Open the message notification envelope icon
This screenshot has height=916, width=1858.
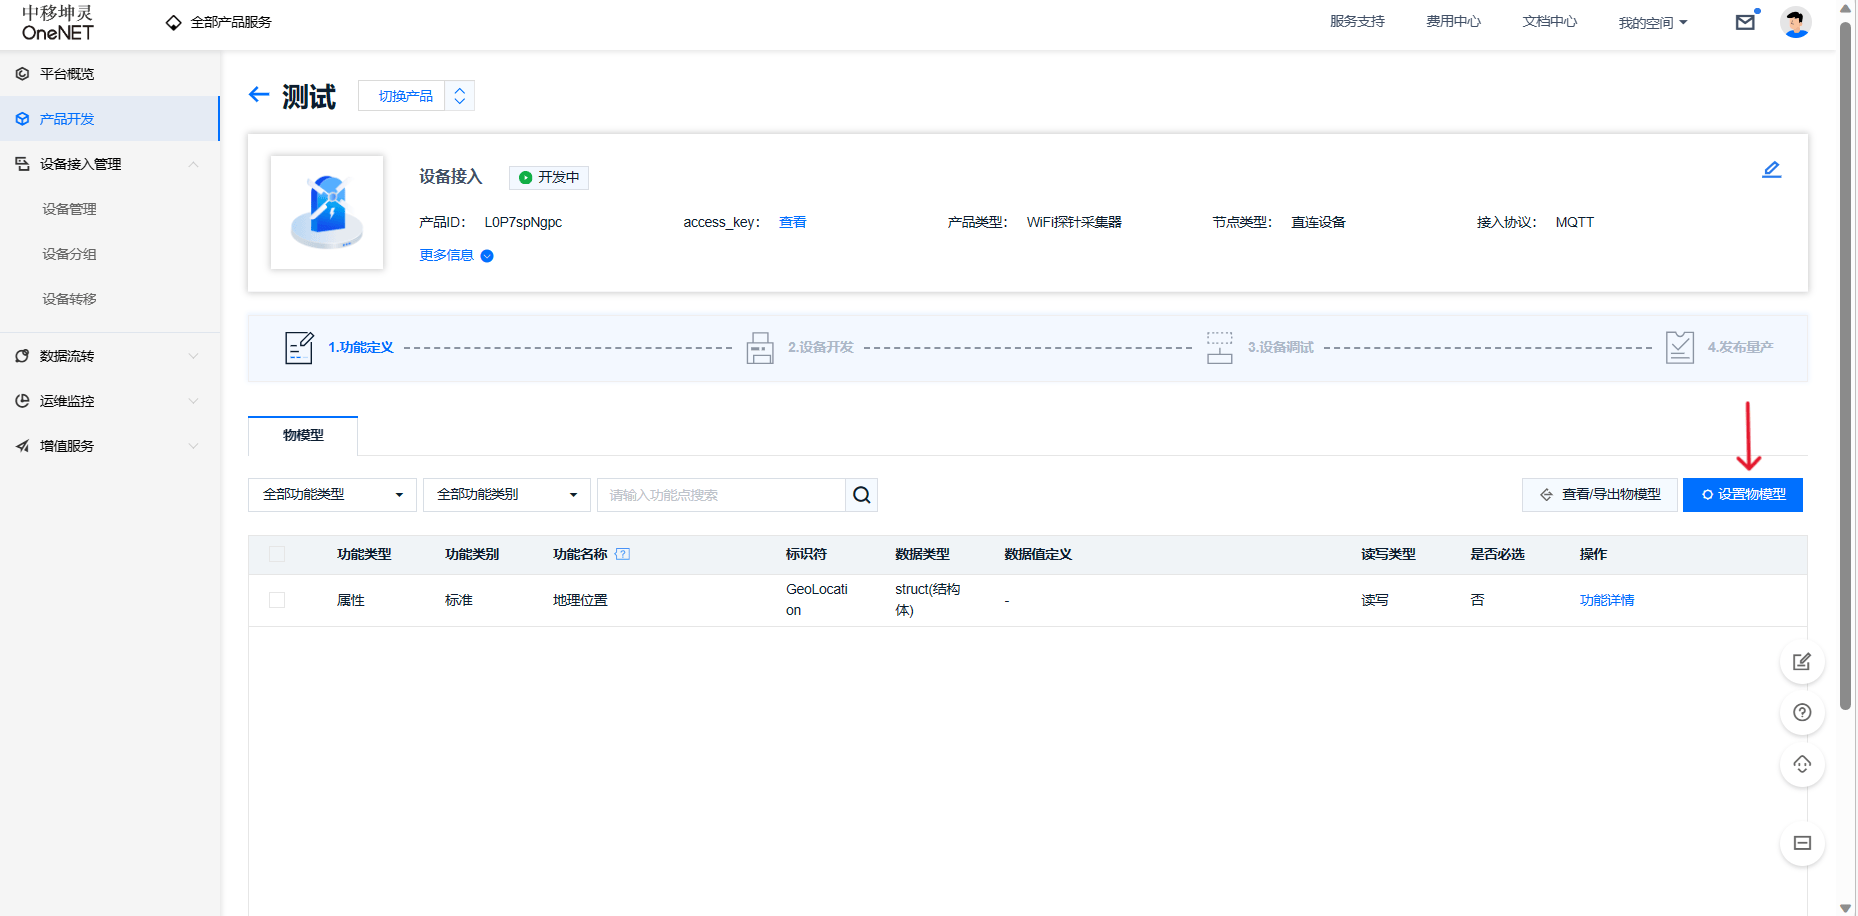[1746, 21]
